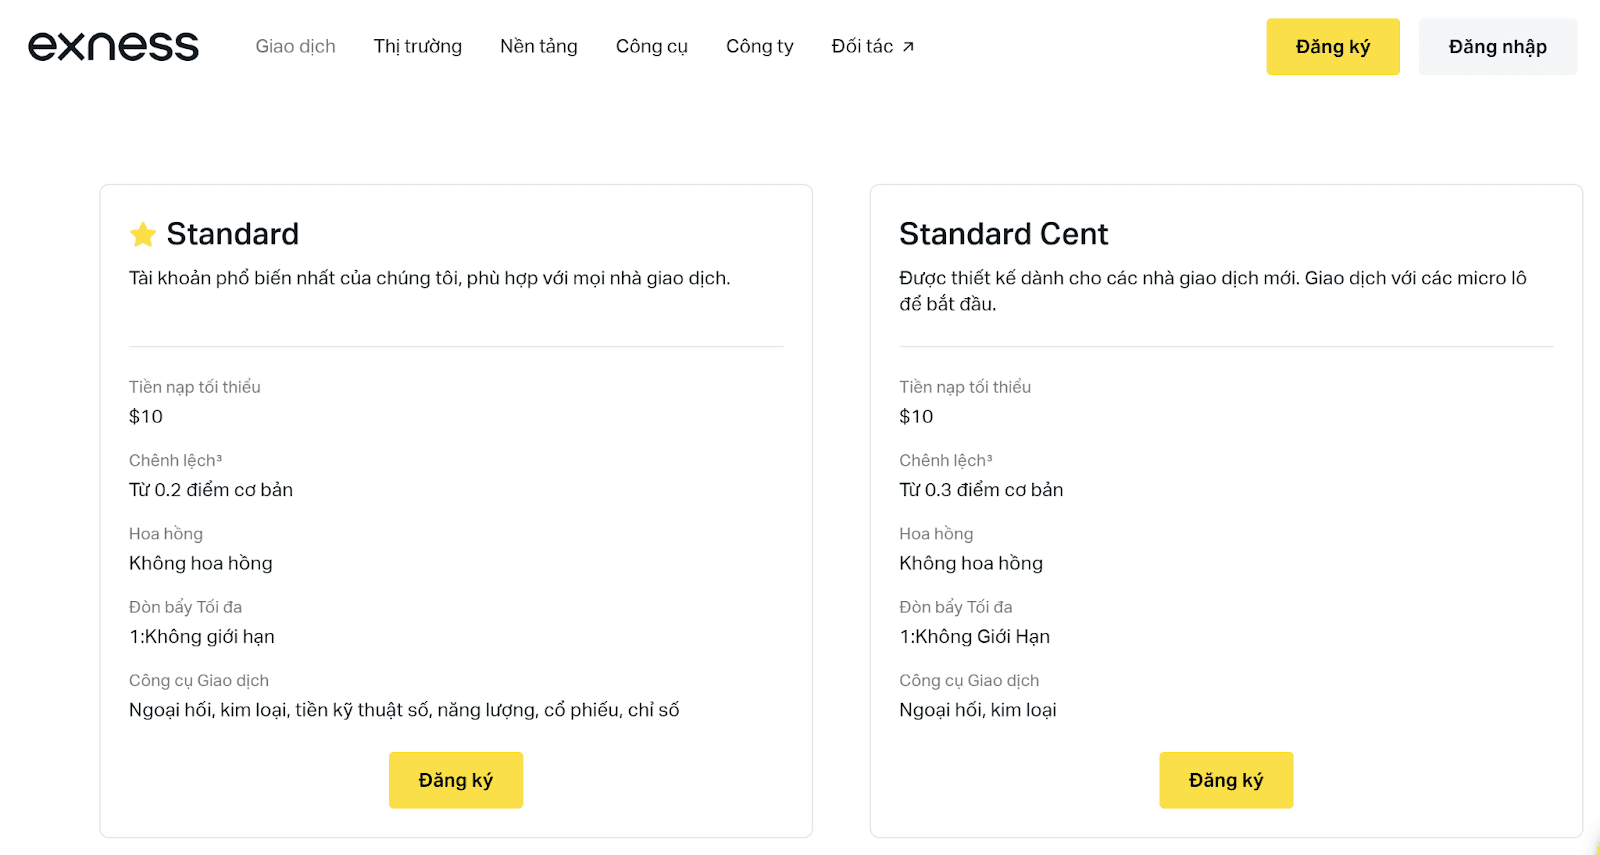Image resolution: width=1600 pixels, height=855 pixels.
Task: Select the Standard Cent account title
Action: click(x=1003, y=234)
